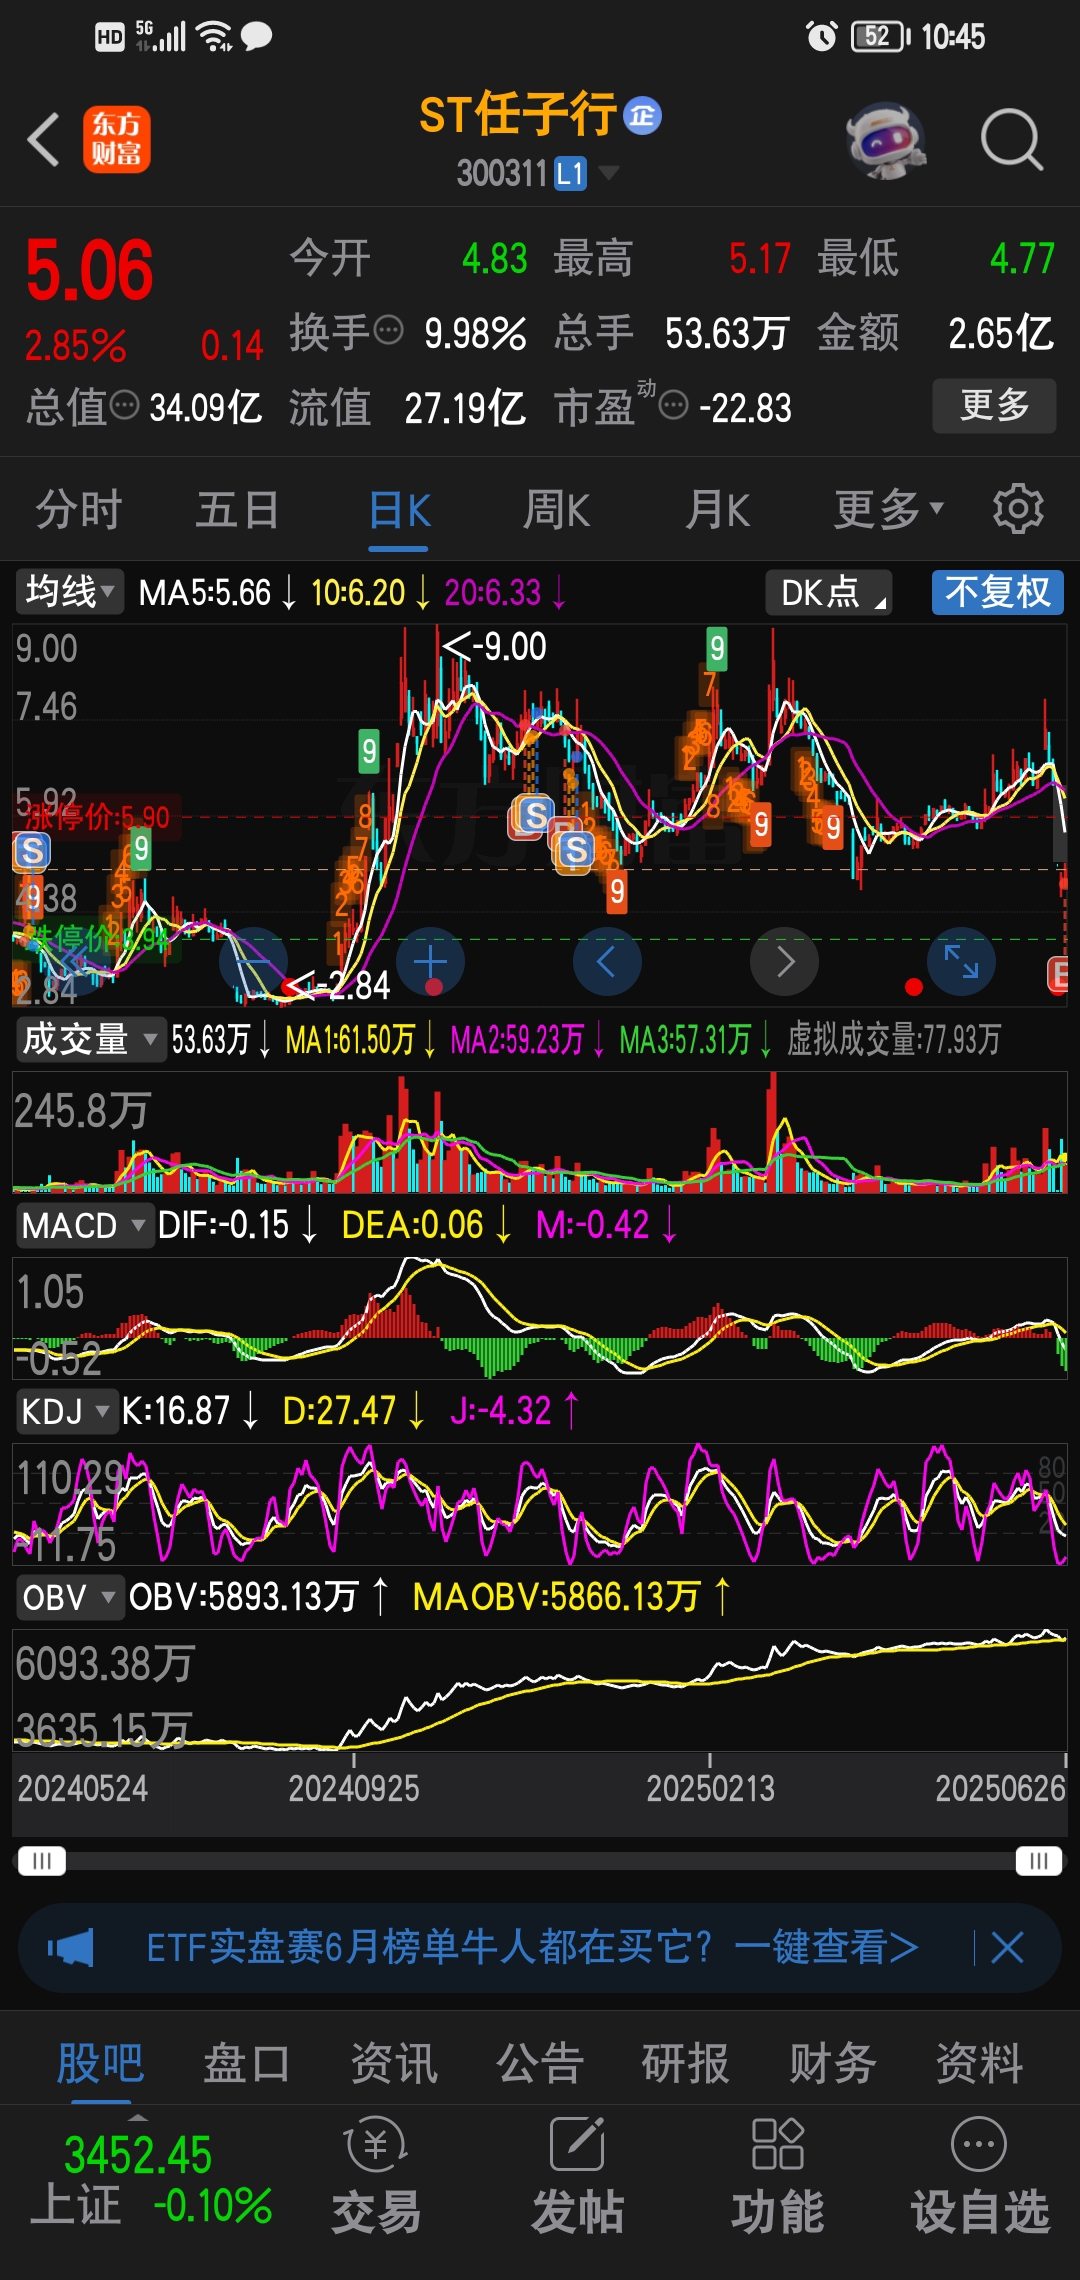This screenshot has height=2280, width=1080.
Task: Tap alarm clock icon in status bar
Action: [x=821, y=37]
